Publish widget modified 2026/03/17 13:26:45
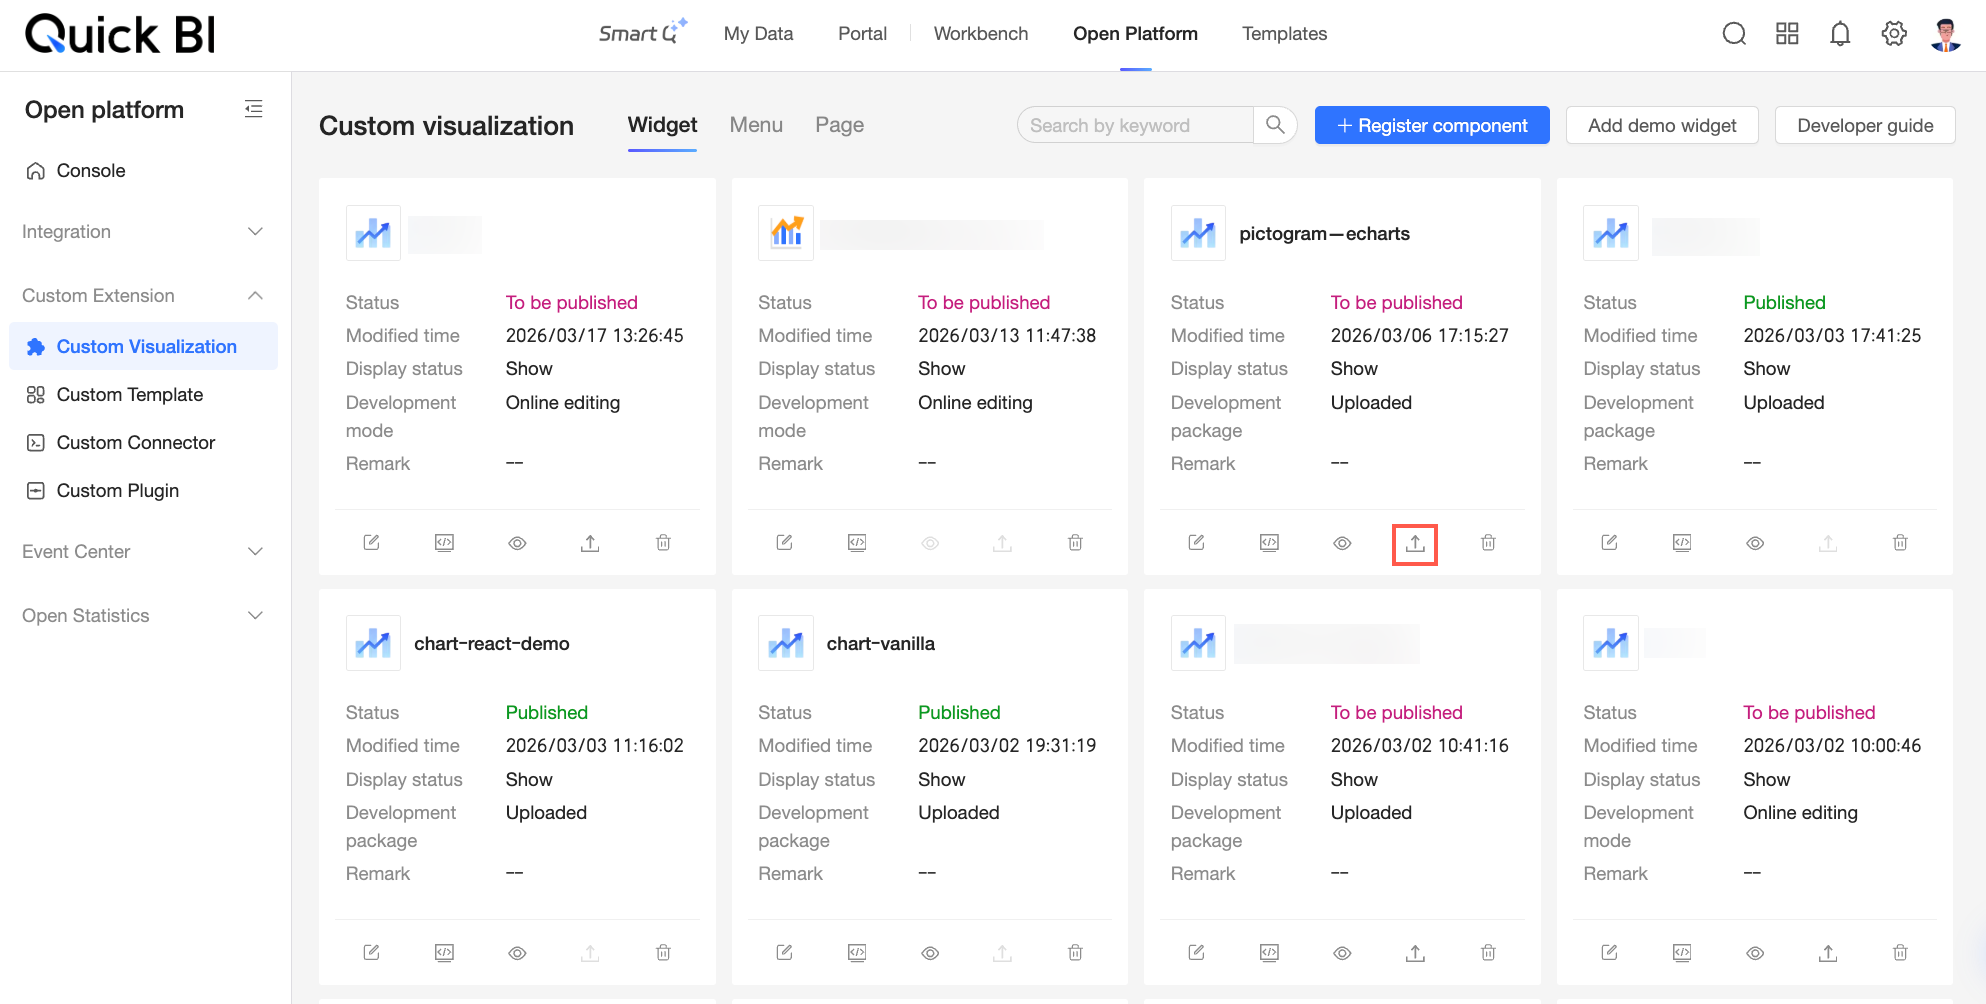The image size is (1986, 1004). click(x=590, y=543)
